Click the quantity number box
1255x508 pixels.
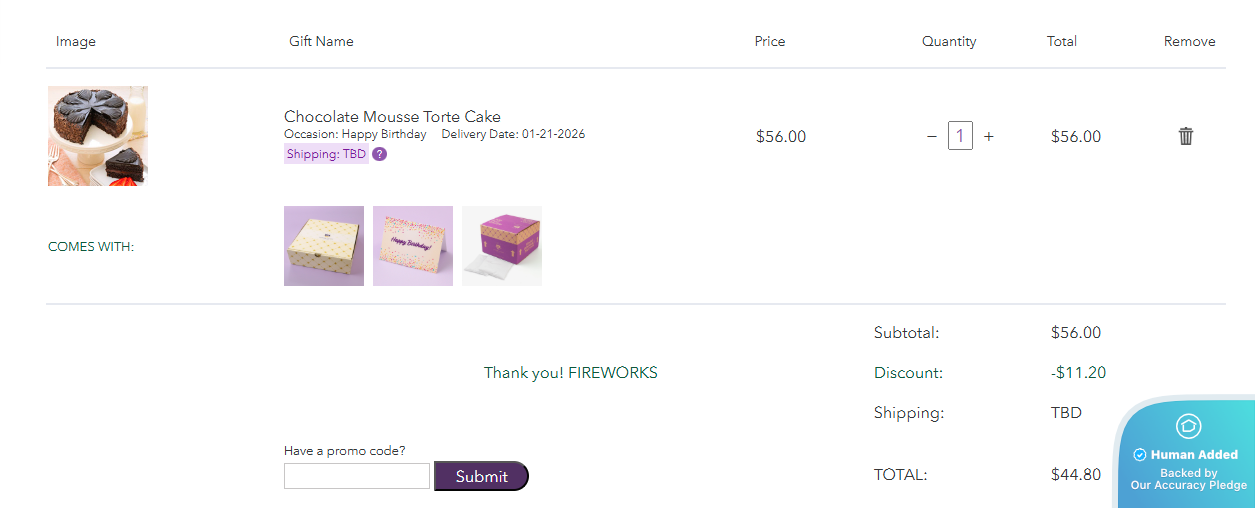(960, 136)
